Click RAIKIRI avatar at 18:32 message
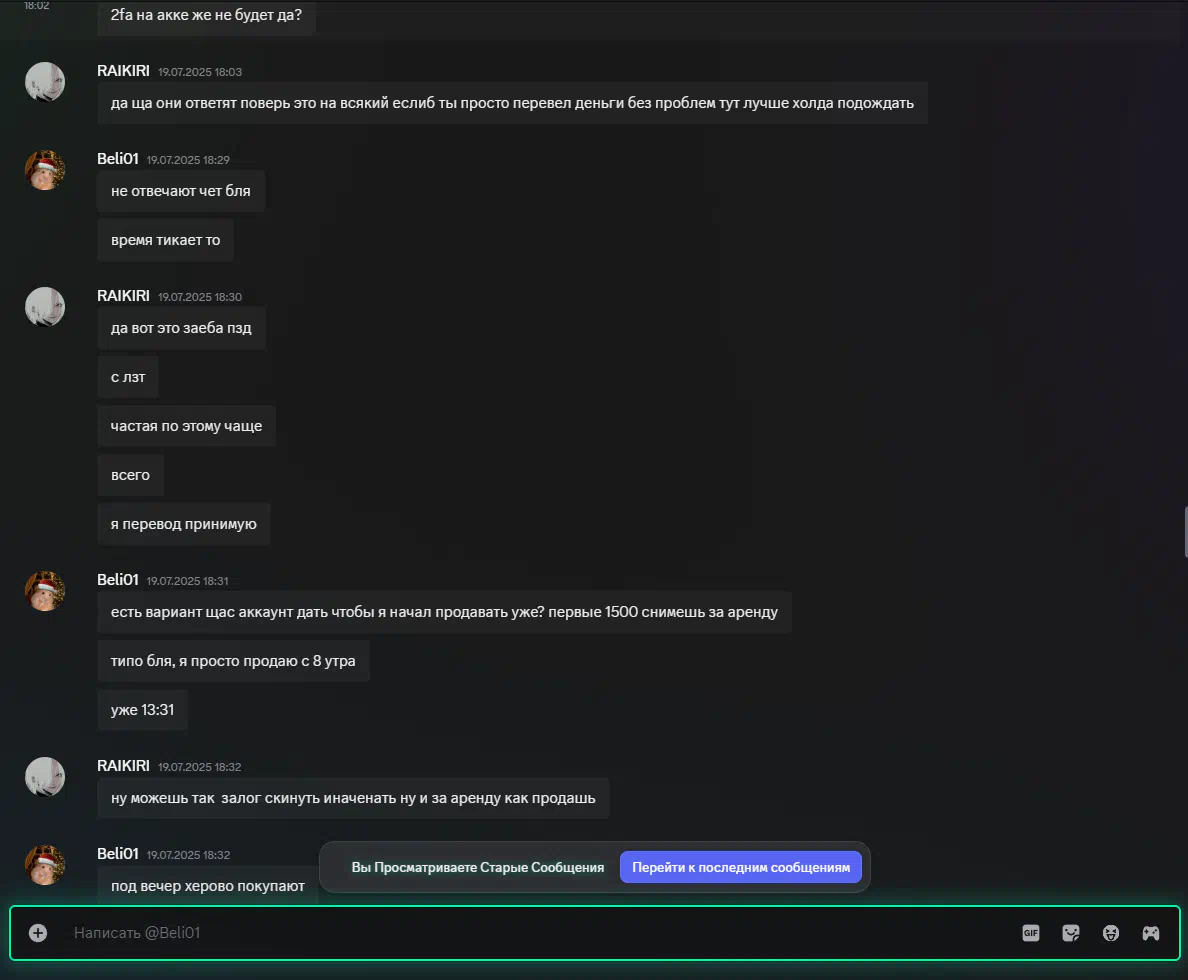 tap(45, 777)
